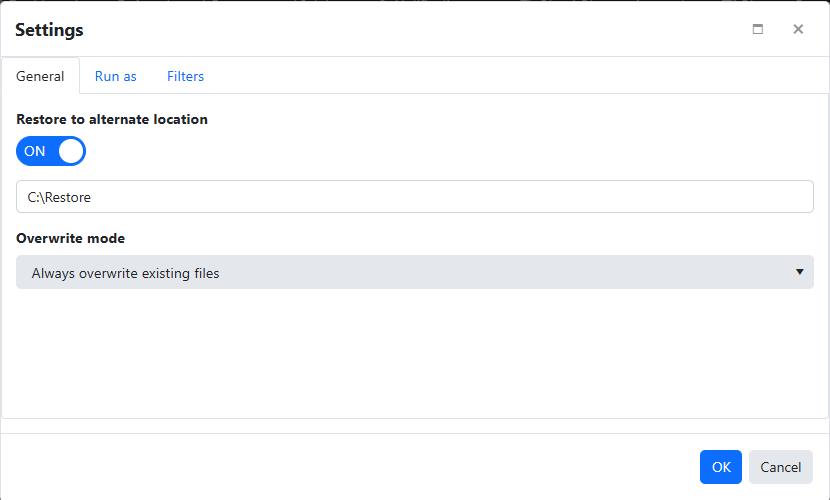Viewport: 830px width, 500px height.
Task: Open the Overwrite mode dropdown
Action: click(x=414, y=272)
